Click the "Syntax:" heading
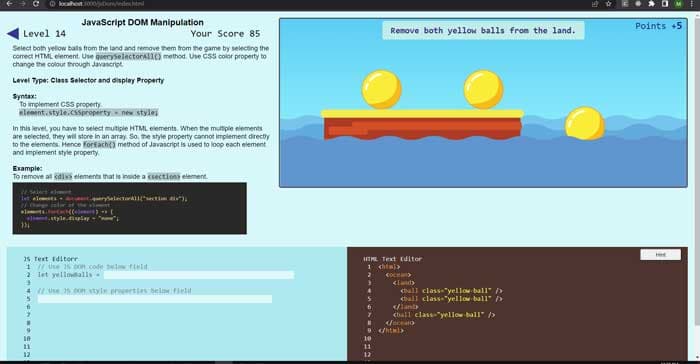Screen dimensions: 700x364 click(x=25, y=96)
